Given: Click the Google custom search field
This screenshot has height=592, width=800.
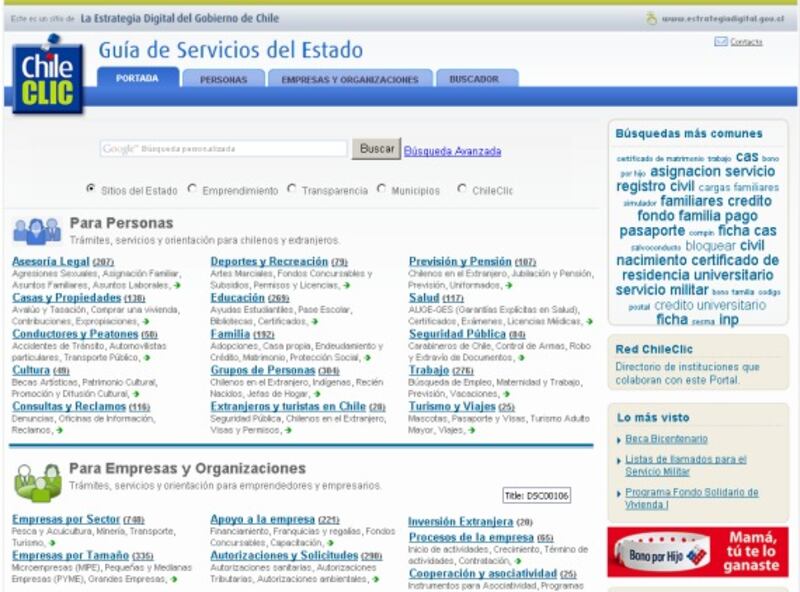Looking at the screenshot, I should click(223, 149).
